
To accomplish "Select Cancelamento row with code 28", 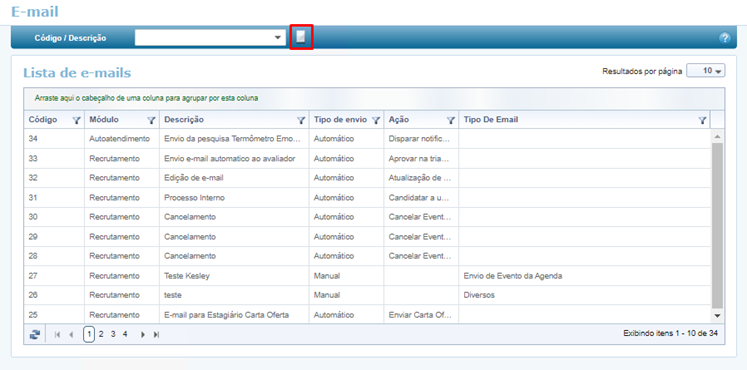I will [x=367, y=256].
